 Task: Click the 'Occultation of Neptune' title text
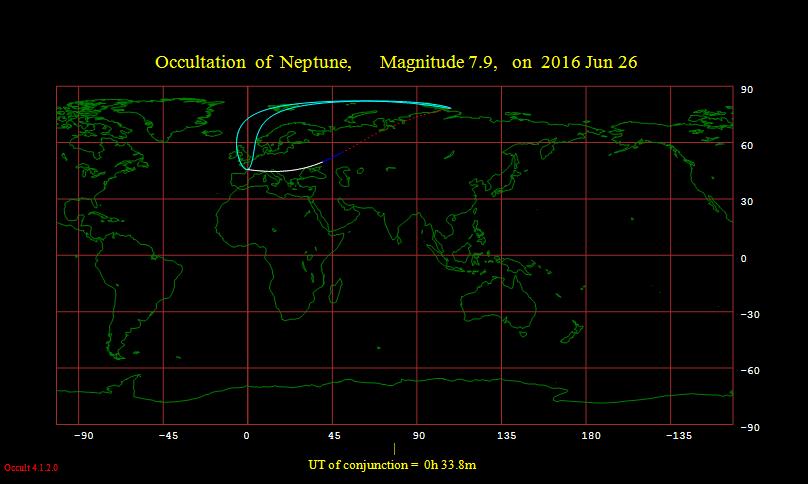pyautogui.click(x=252, y=63)
